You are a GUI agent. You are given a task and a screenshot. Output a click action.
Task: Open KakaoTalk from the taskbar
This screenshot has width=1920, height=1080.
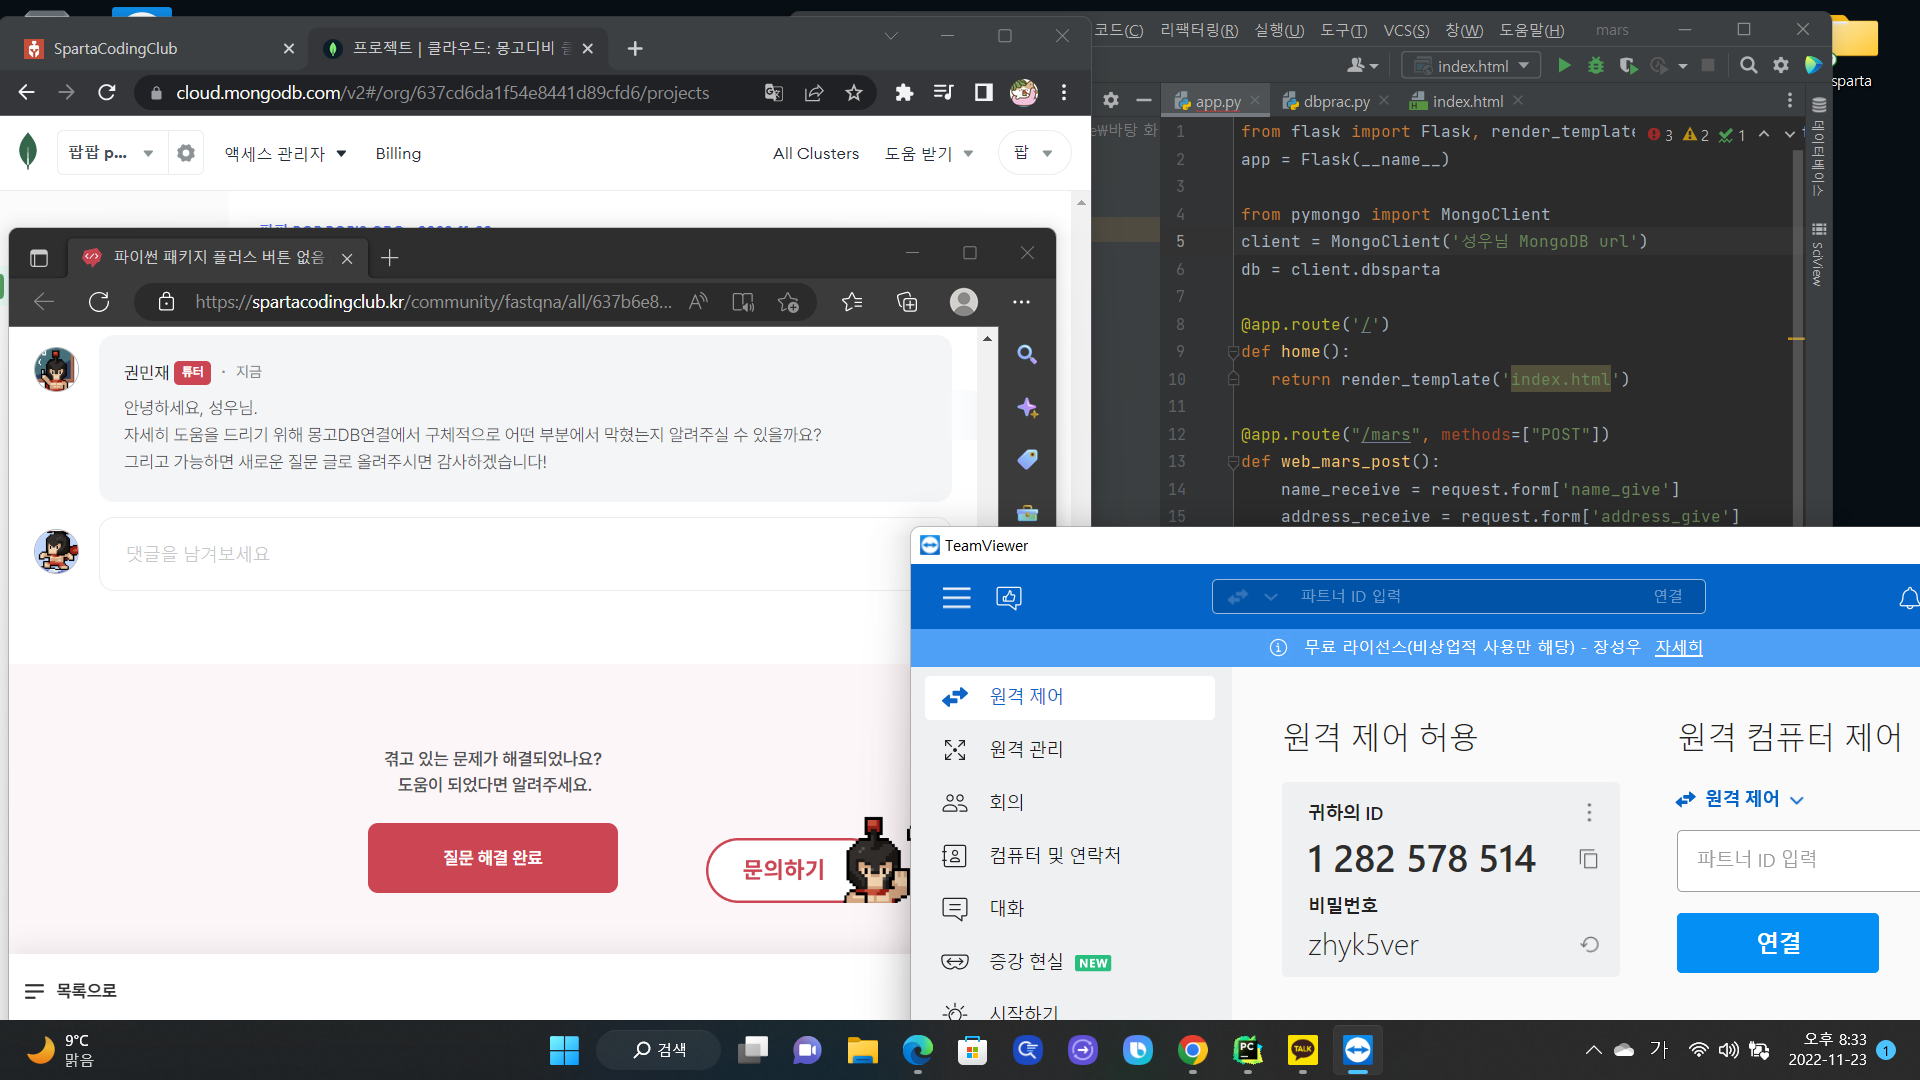pos(1302,1050)
